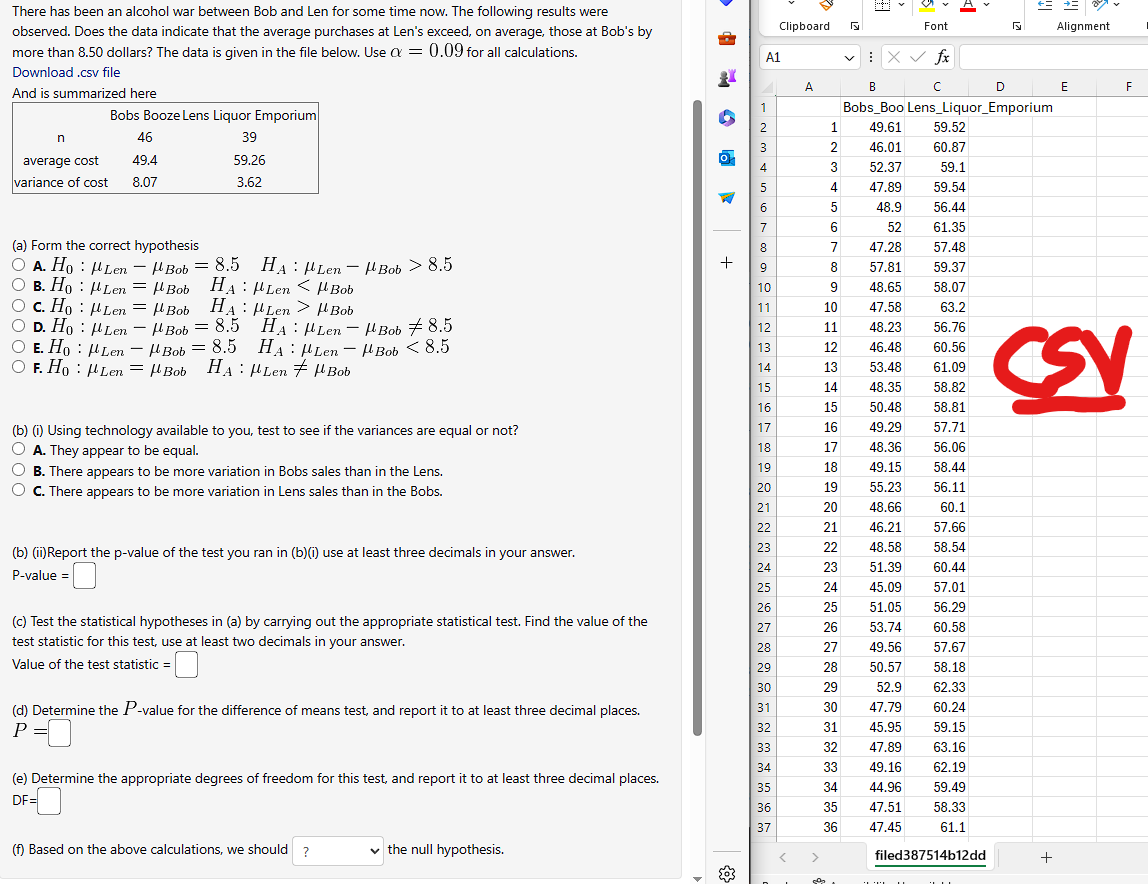1148x884 pixels.
Task: Open the paper plane Drop icon in the sidebar
Action: [726, 197]
